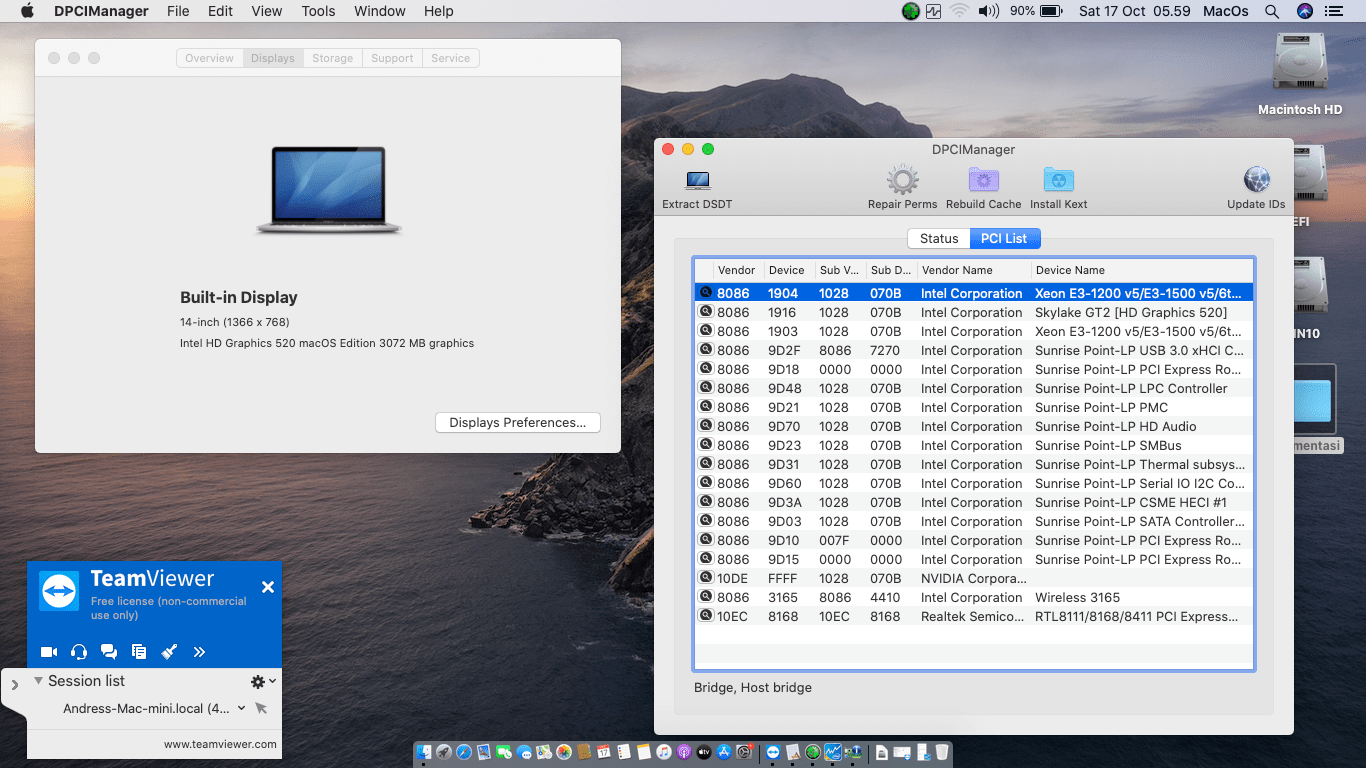Select the Wireless 3165 device row
The image size is (1366, 768).
[x=972, y=598]
